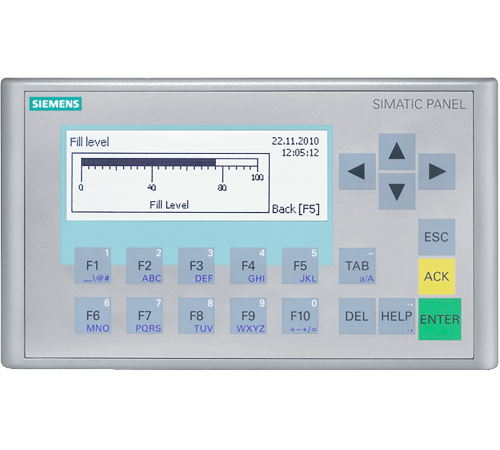Acknowledge with the yellow ACK key

pyautogui.click(x=437, y=277)
